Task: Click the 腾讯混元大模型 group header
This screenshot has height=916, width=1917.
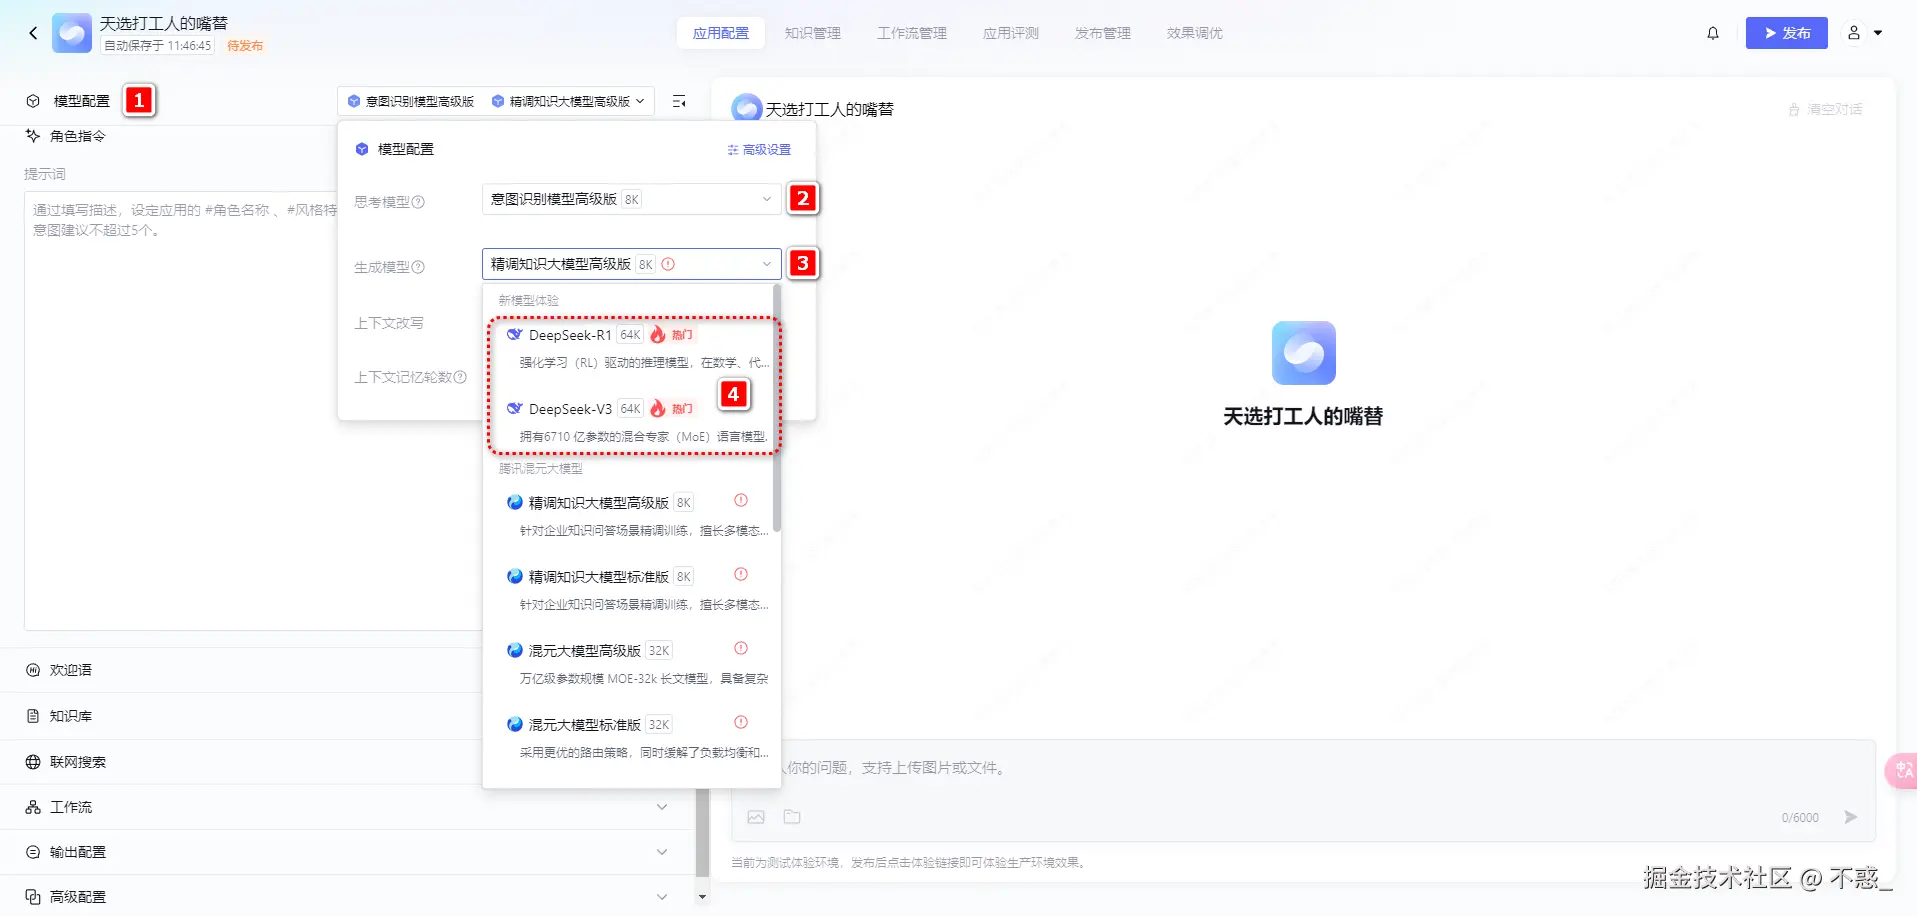Action: [x=541, y=468]
